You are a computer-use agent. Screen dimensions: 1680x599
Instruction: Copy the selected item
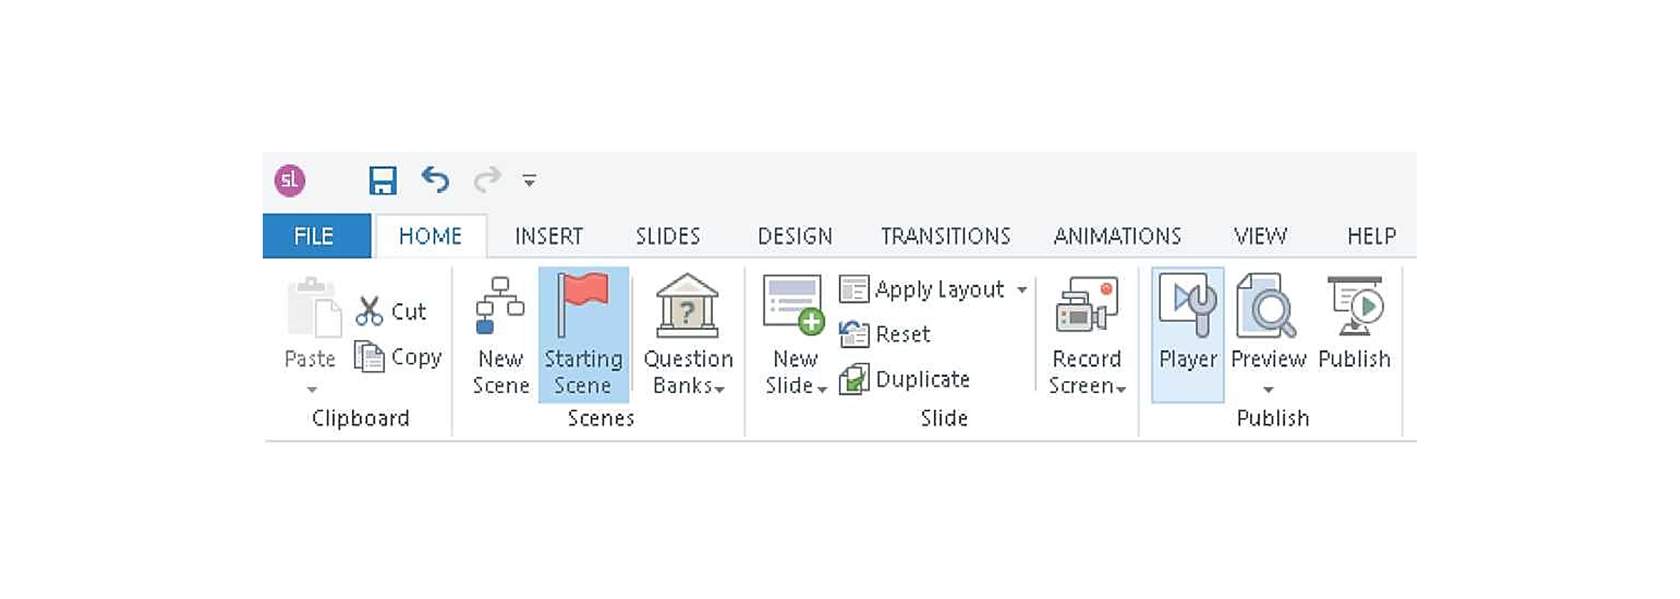click(398, 357)
